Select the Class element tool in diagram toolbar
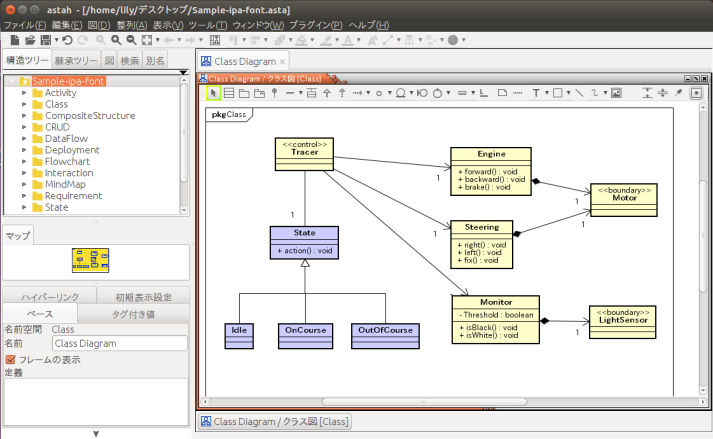The height and width of the screenshot is (439, 713). pyautogui.click(x=229, y=93)
